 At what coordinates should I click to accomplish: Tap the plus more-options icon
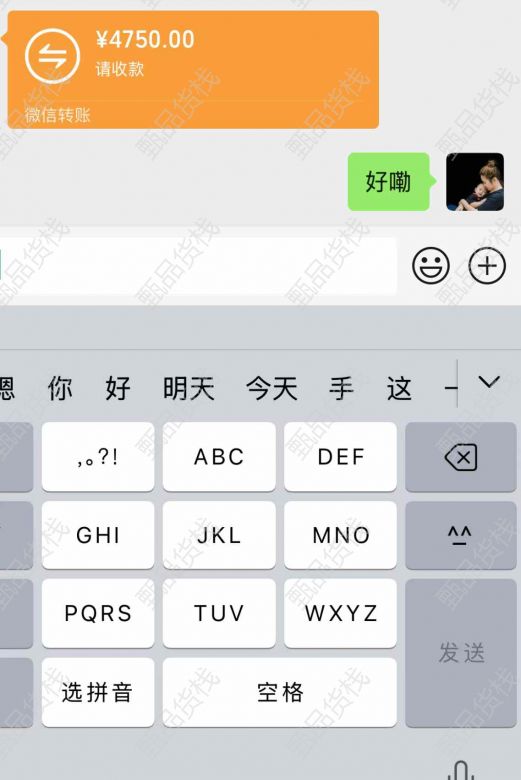pos(487,266)
